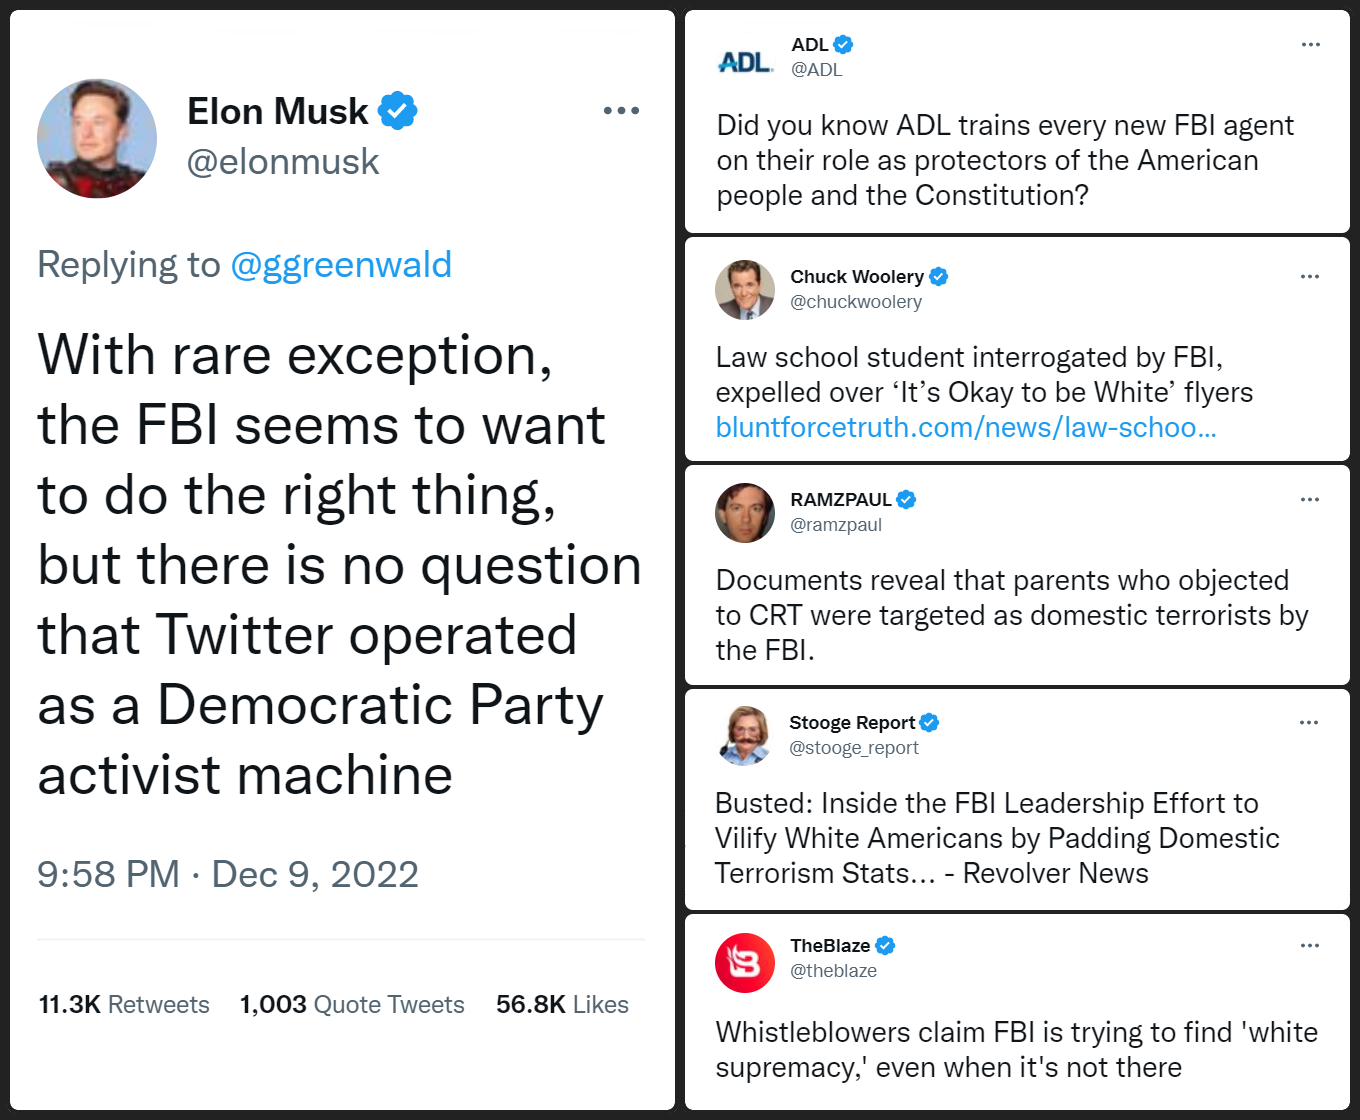Viewport: 1360px width, 1120px height.
Task: Click the verified badge next to Elon Musk
Action: click(x=397, y=111)
